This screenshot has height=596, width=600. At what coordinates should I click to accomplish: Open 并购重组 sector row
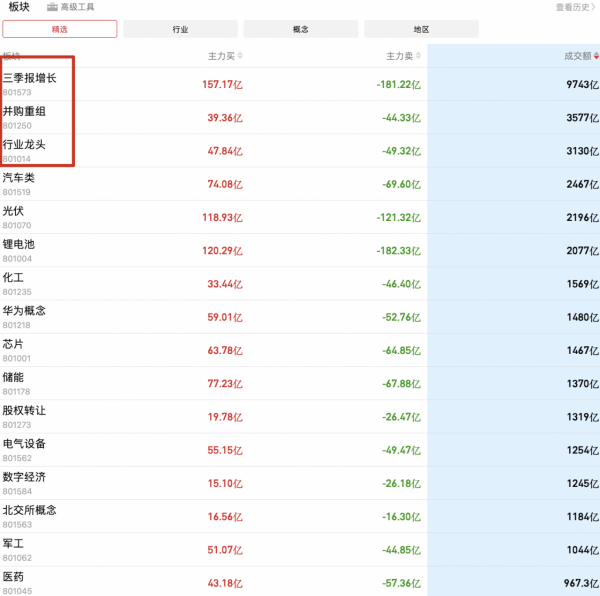pos(300,117)
